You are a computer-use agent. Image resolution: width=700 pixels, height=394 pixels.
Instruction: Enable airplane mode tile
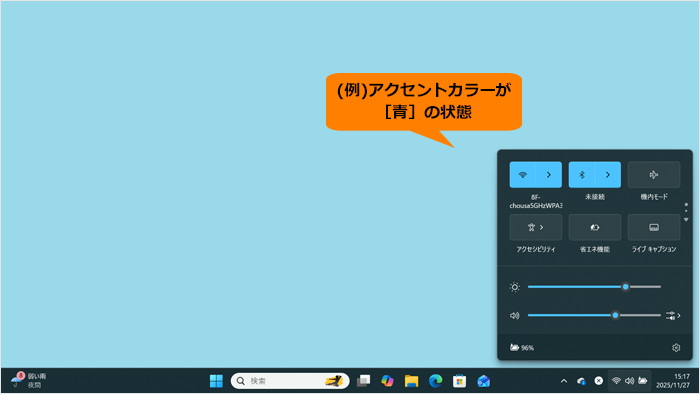coord(654,175)
